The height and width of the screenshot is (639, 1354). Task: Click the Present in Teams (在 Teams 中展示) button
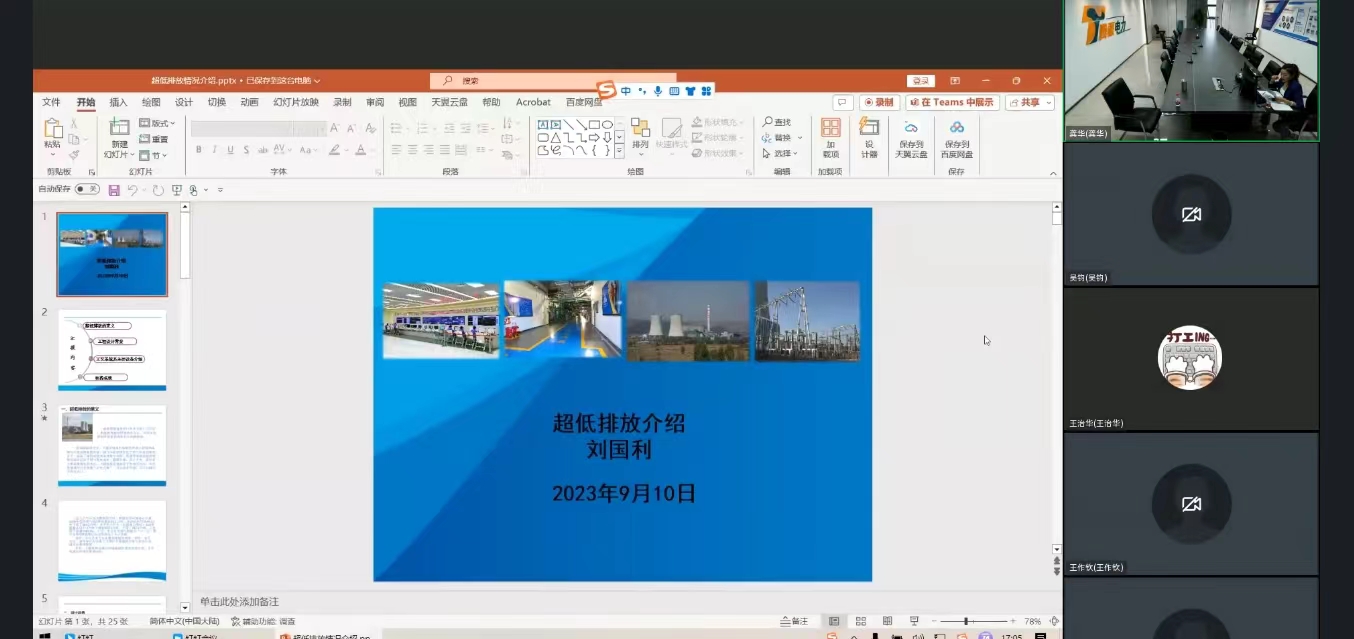pyautogui.click(x=953, y=102)
